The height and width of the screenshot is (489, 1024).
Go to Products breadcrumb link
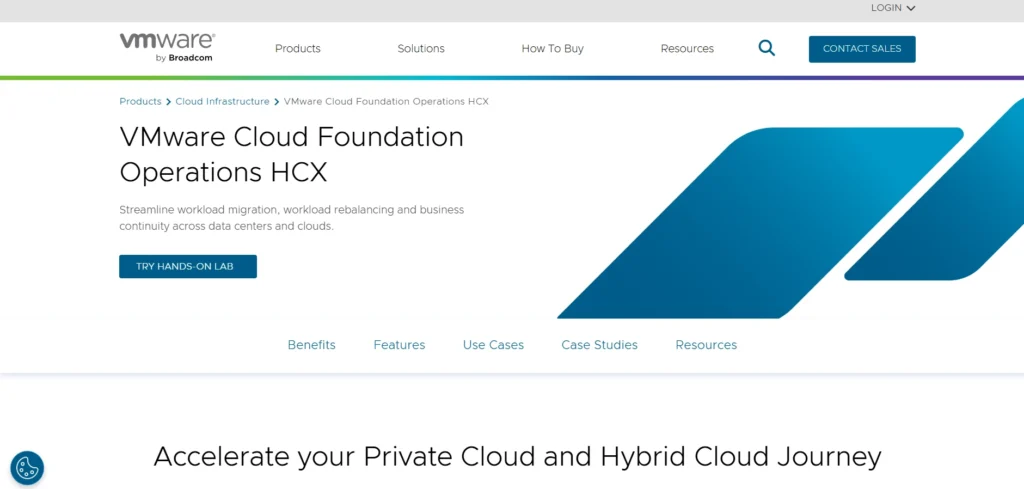coord(140,102)
